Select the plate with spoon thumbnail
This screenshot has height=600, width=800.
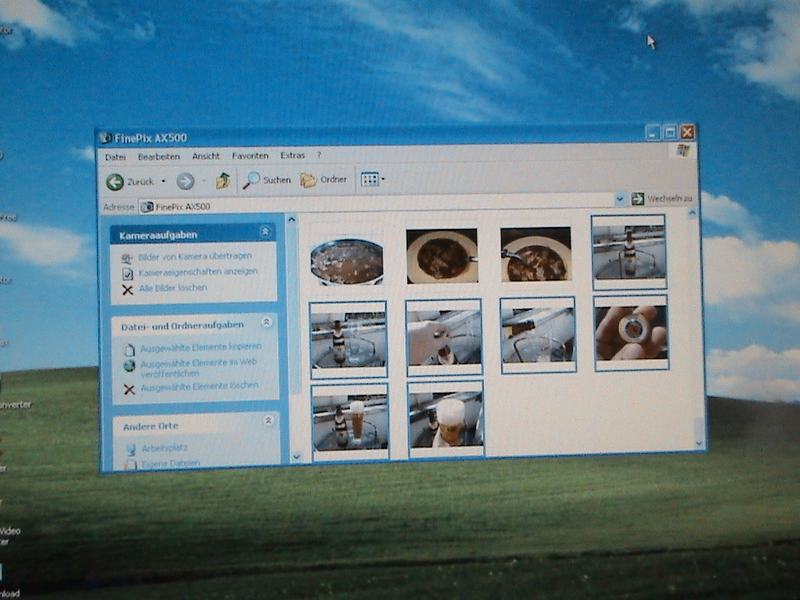(536, 254)
